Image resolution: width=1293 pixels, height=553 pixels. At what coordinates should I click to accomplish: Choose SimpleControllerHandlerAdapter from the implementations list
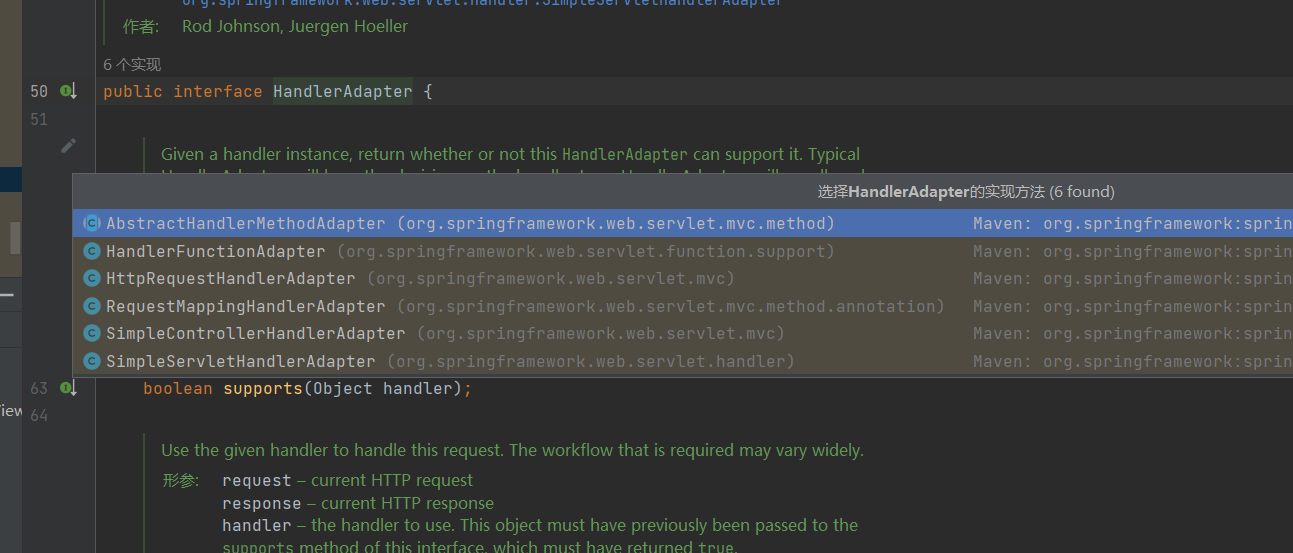point(255,334)
